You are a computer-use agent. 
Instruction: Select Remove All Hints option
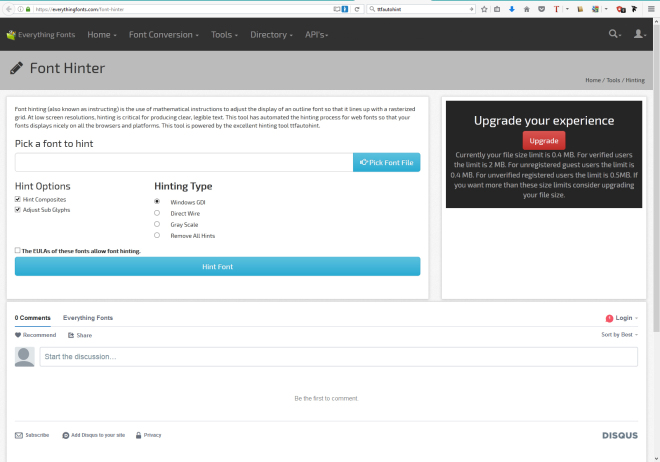pos(157,235)
